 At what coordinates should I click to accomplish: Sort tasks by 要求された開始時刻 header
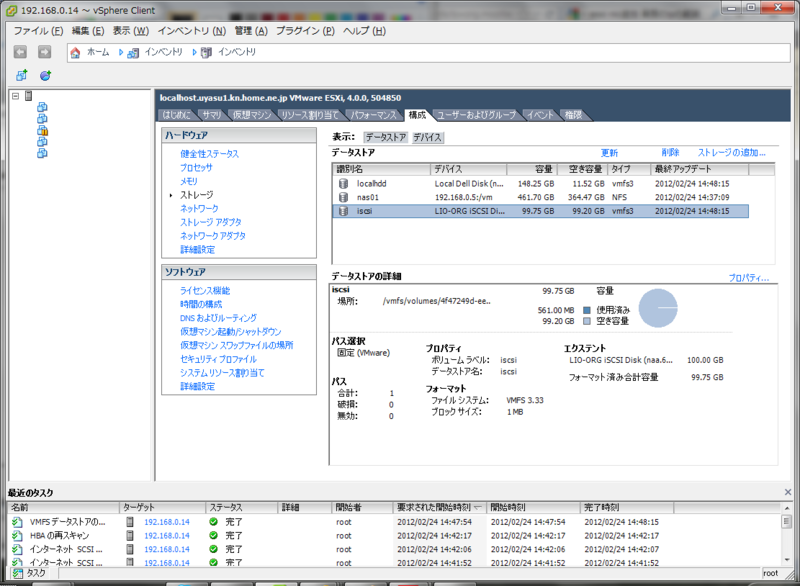(x=439, y=507)
